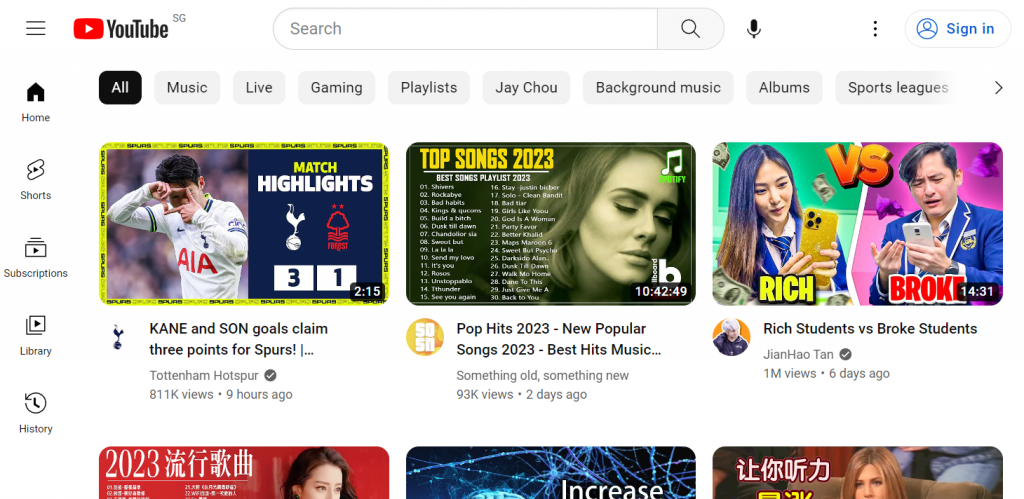Click the magnifying glass search button
The image size is (1024, 499).
(690, 29)
